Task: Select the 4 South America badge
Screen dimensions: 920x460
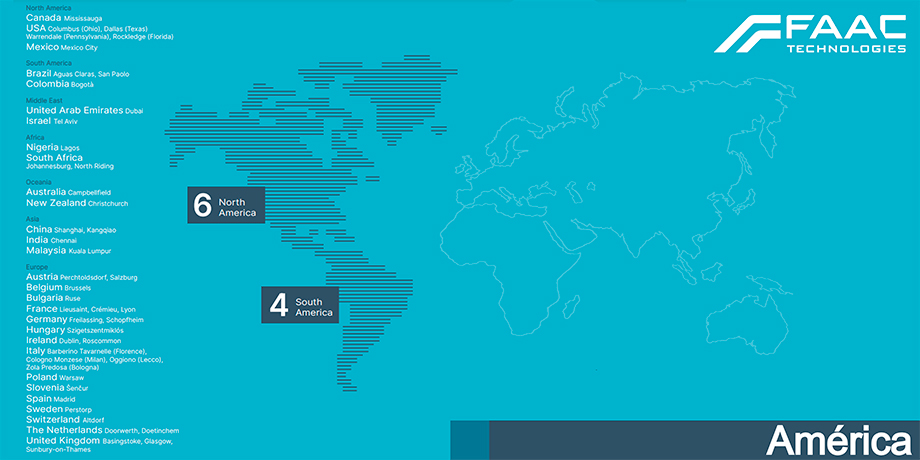Action: coord(300,305)
